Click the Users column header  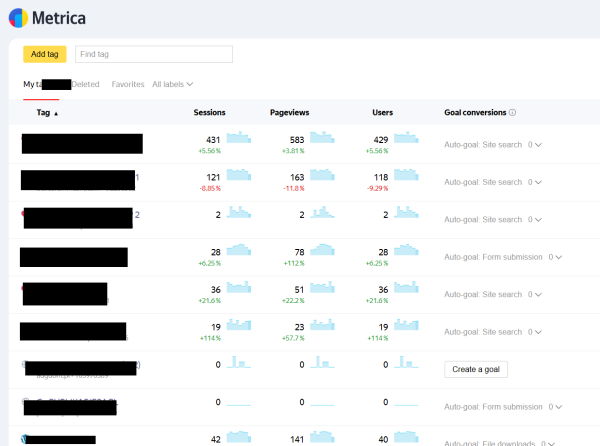[x=382, y=113]
